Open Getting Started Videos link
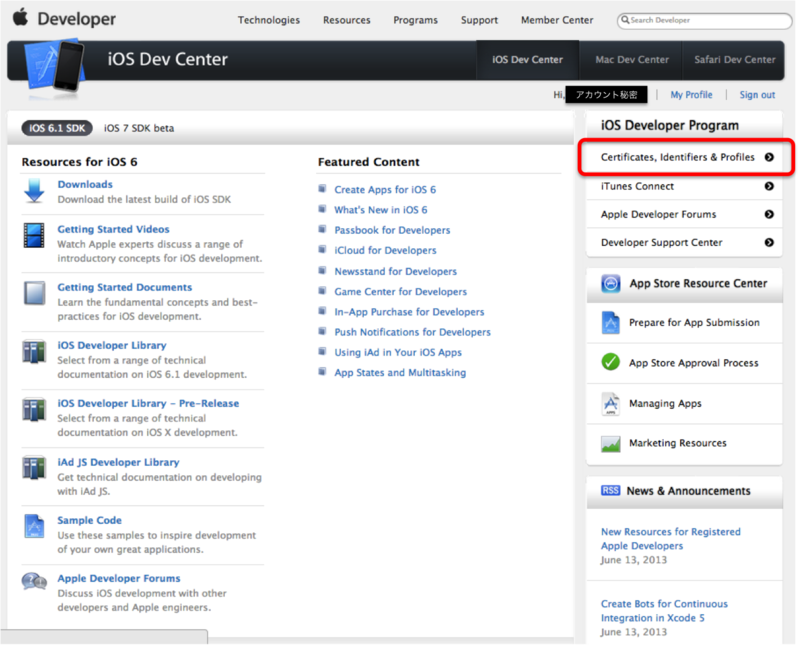The height and width of the screenshot is (645, 800). (113, 229)
